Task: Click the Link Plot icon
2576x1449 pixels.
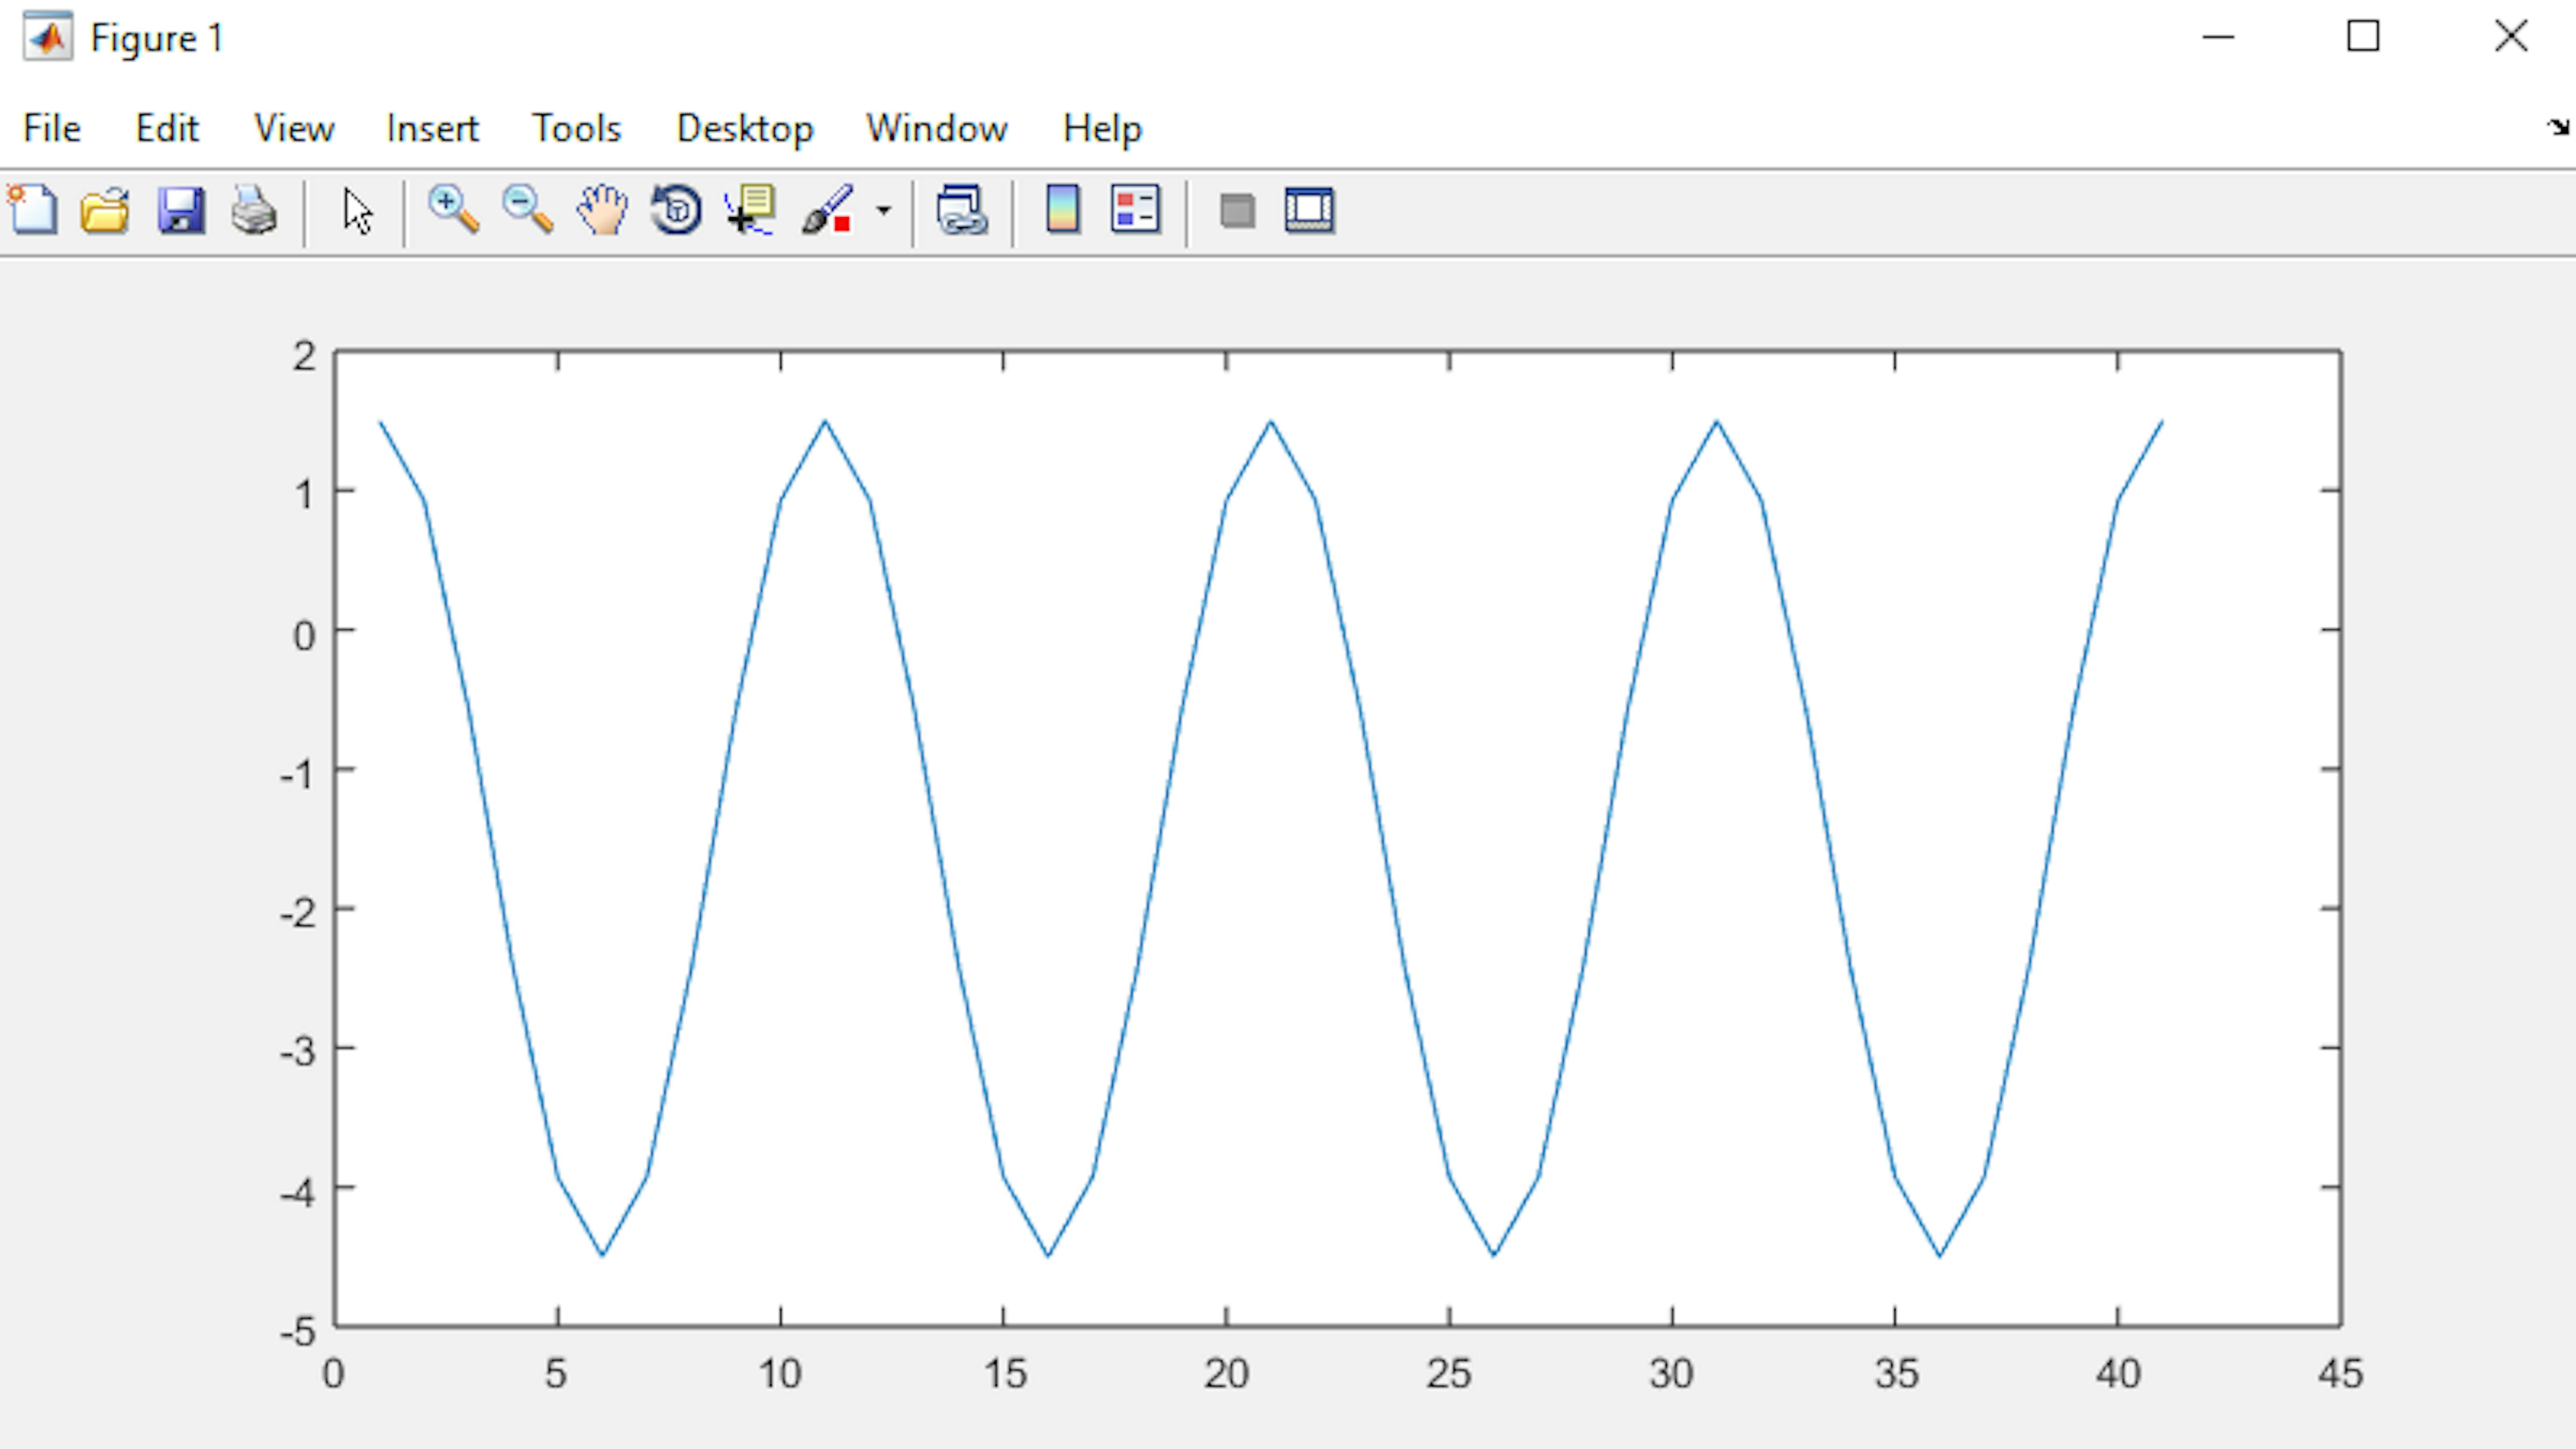Action: pos(962,210)
